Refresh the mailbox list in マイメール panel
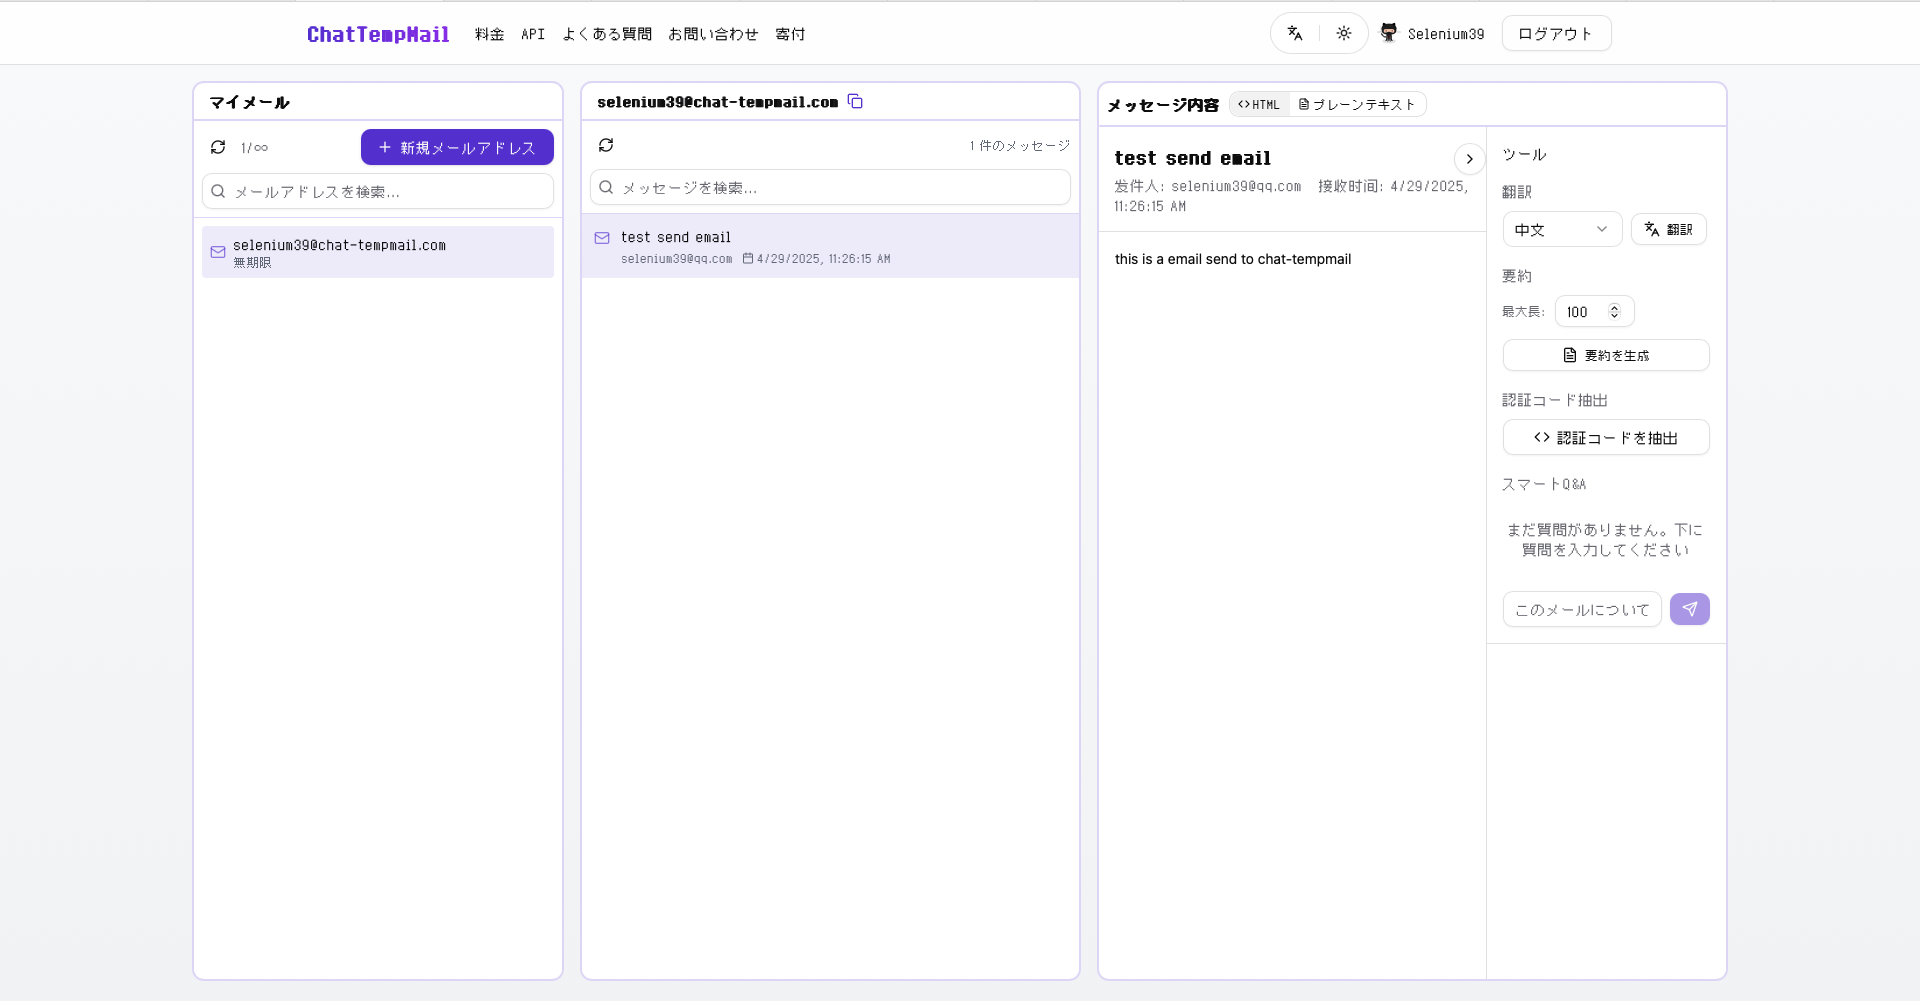 (218, 147)
